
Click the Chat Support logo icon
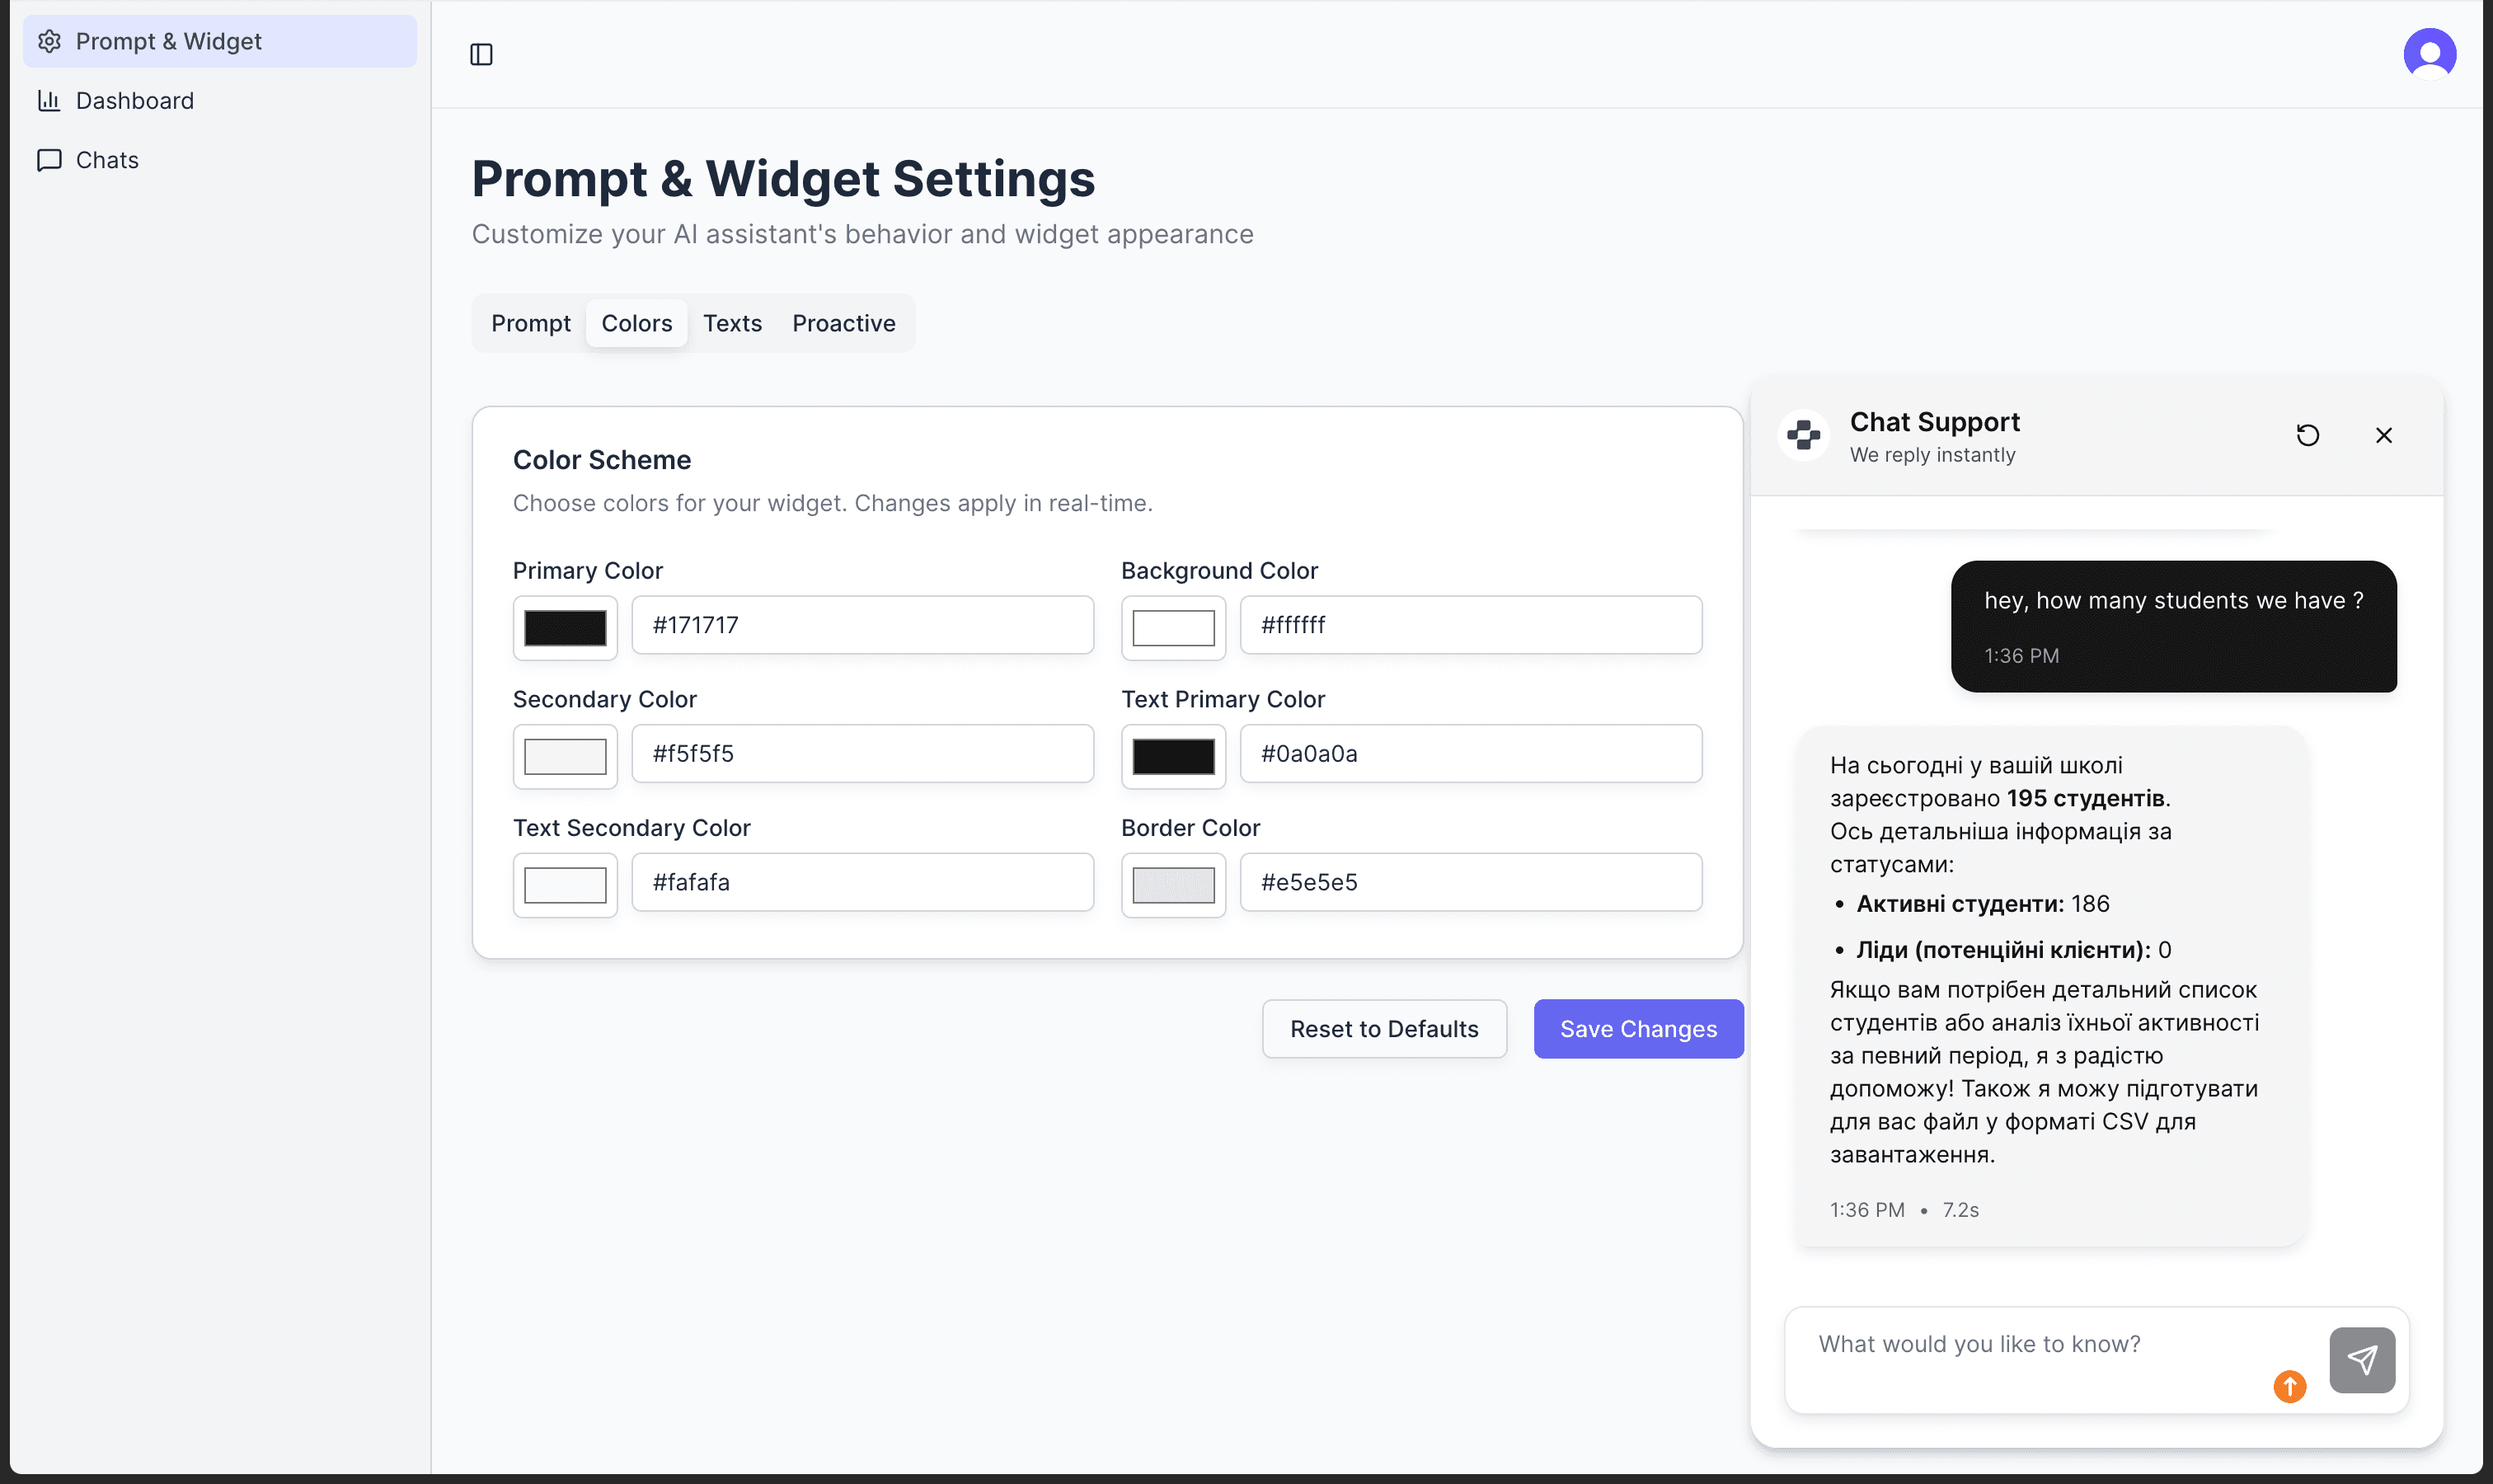click(x=1804, y=435)
